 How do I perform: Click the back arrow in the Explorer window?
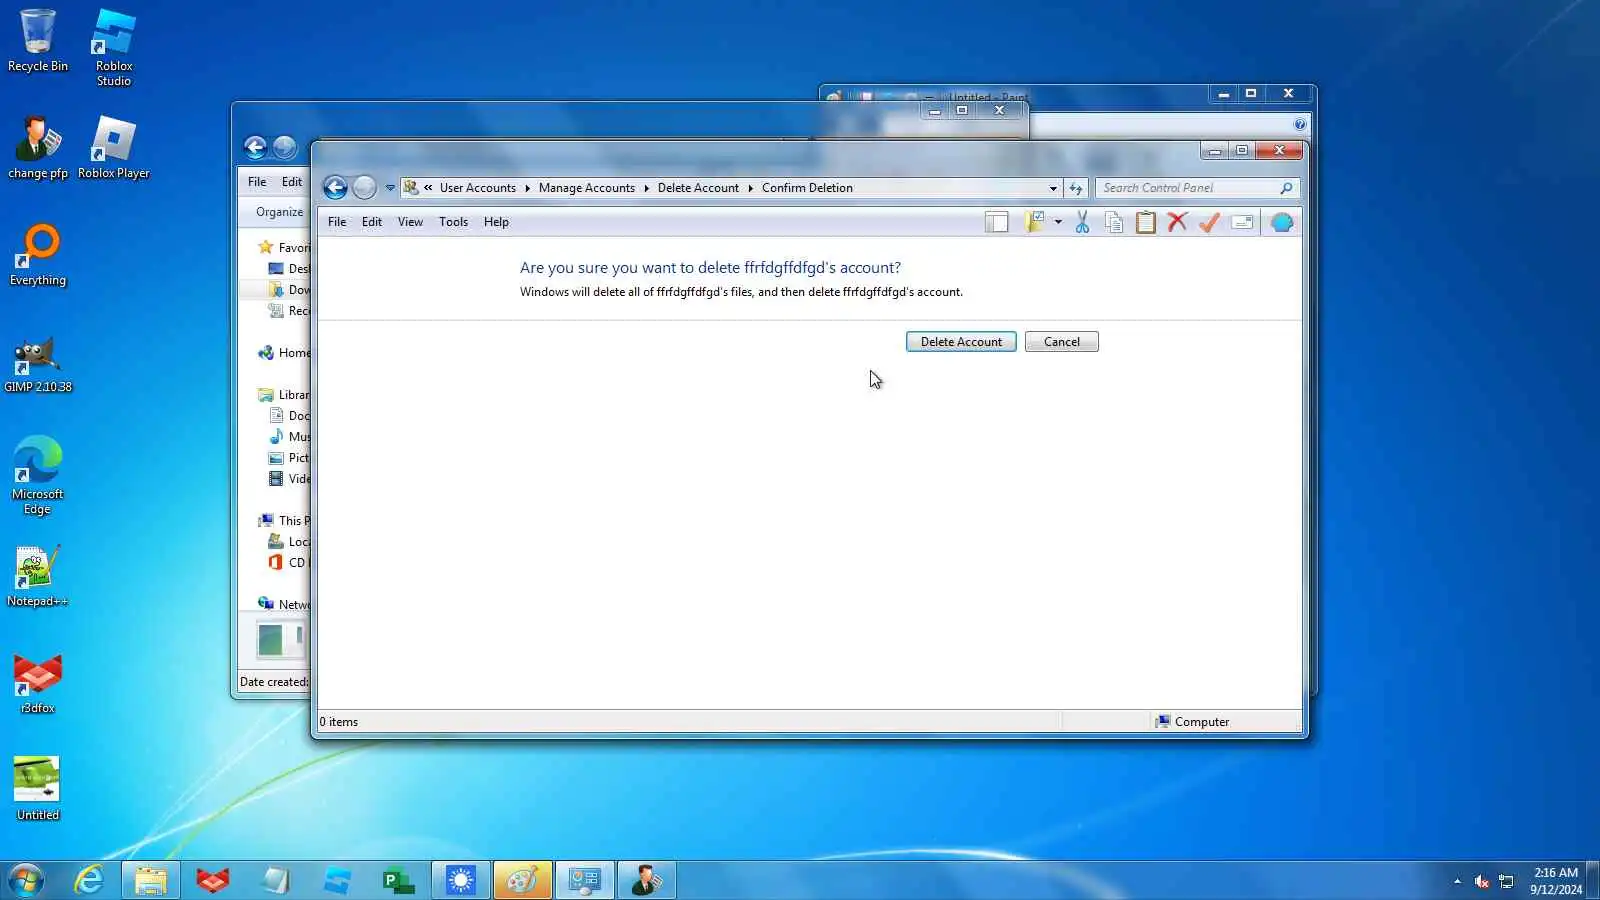(x=255, y=148)
